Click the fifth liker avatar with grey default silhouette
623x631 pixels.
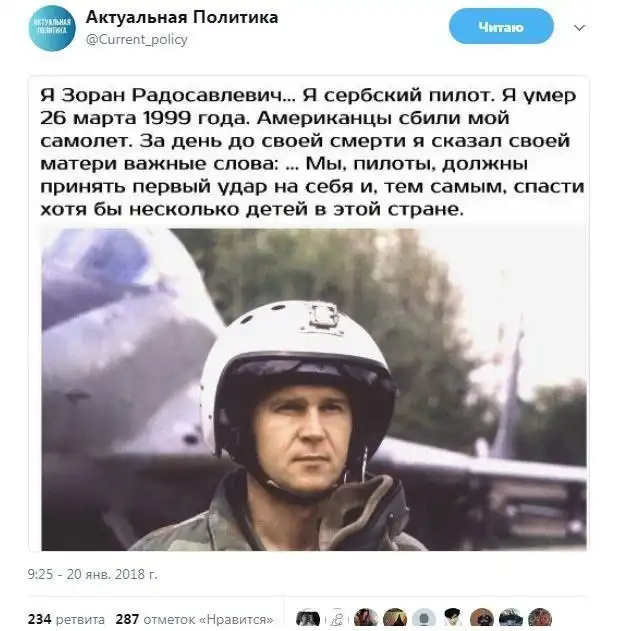tap(424, 619)
